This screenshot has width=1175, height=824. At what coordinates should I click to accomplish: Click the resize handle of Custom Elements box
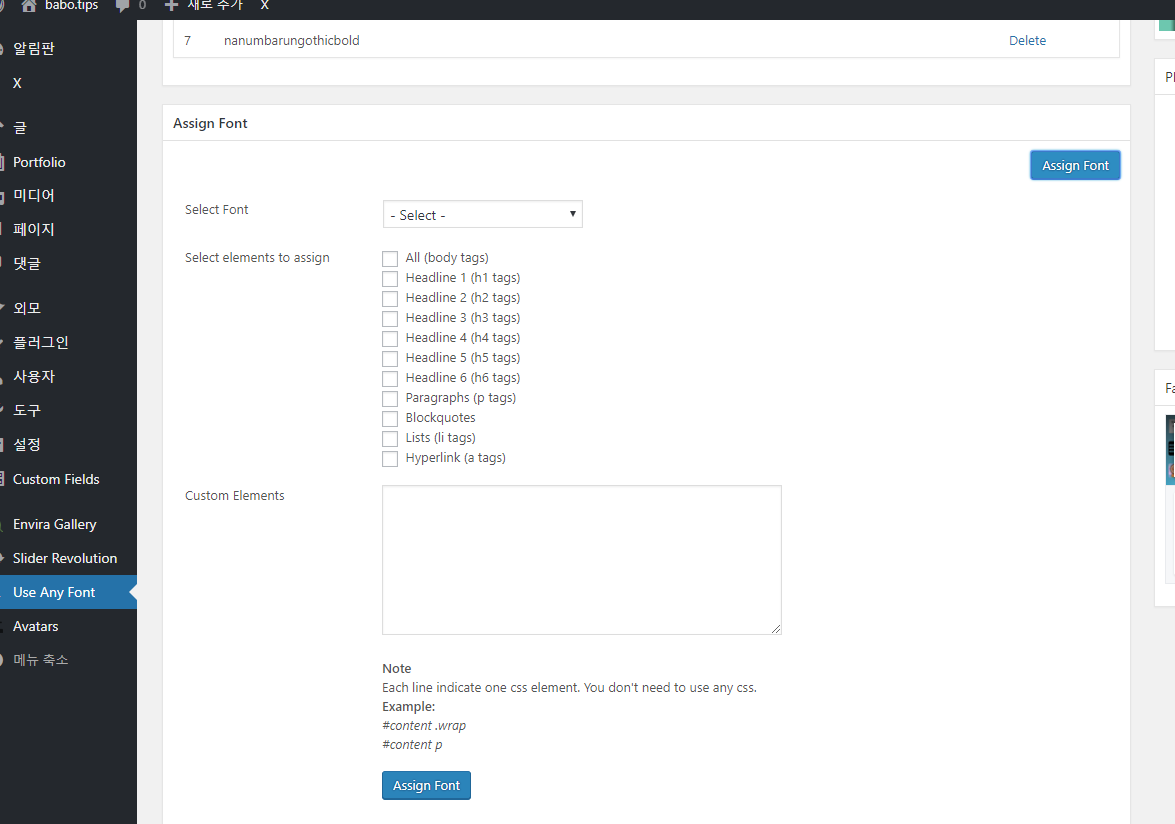click(x=775, y=628)
